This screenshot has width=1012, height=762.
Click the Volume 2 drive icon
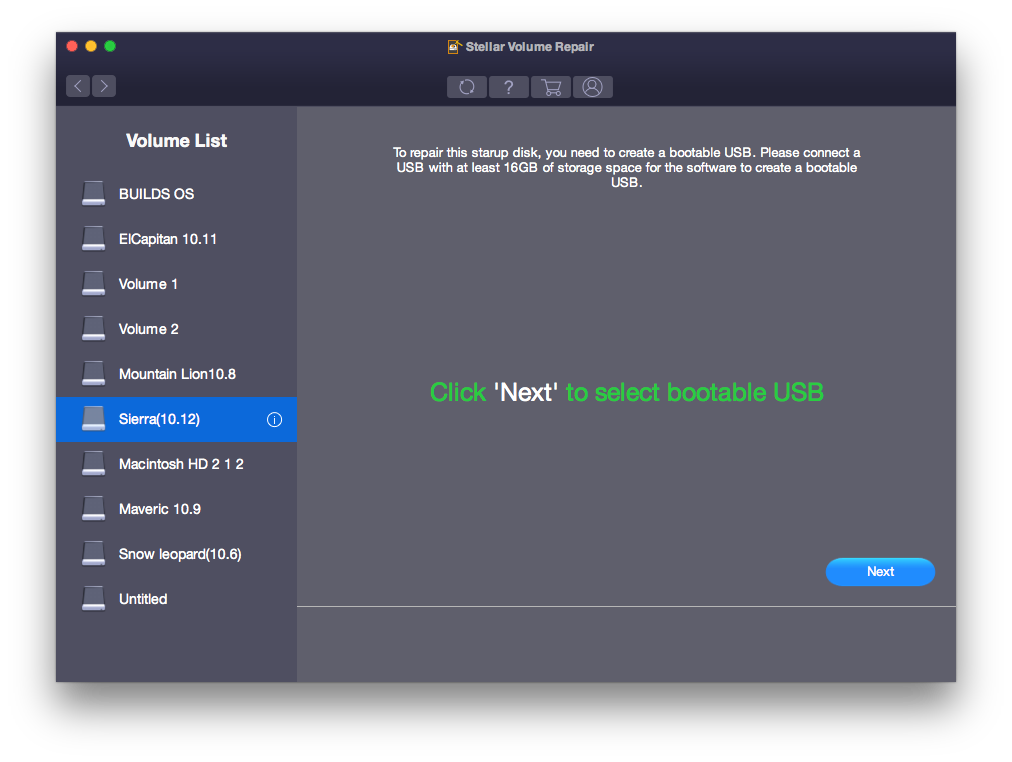94,329
